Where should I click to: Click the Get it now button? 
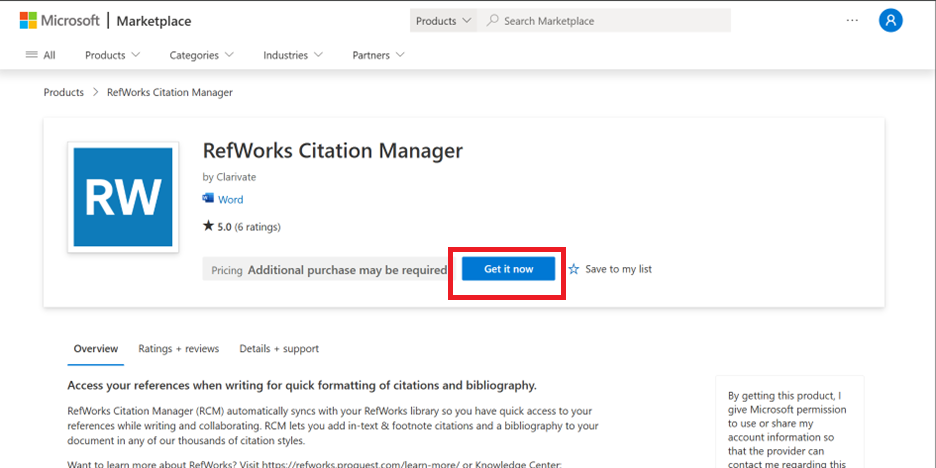[509, 269]
